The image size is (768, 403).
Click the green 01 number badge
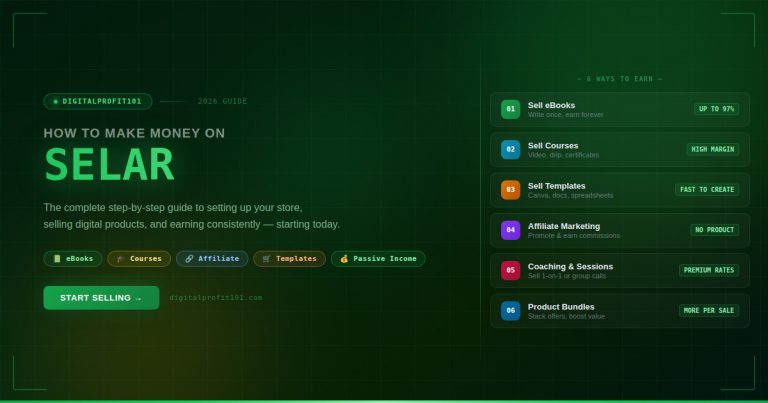[510, 109]
